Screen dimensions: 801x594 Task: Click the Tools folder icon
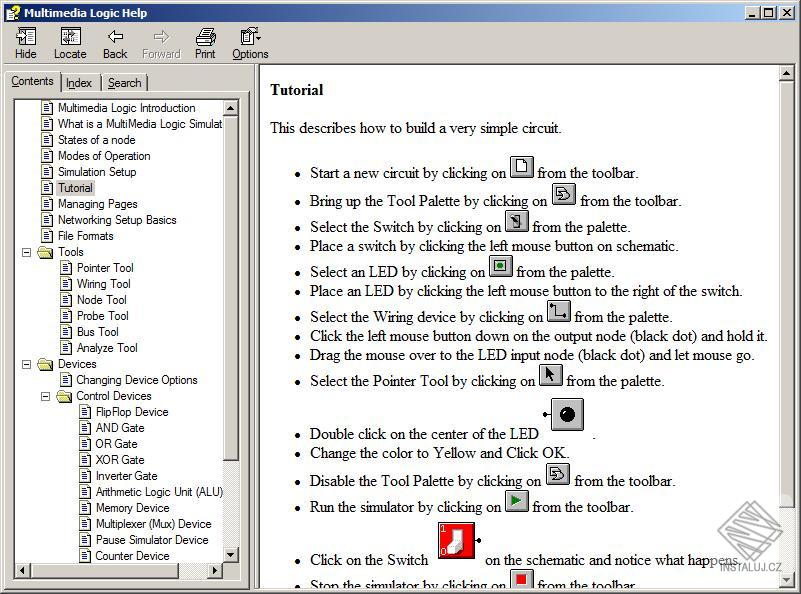[45, 252]
